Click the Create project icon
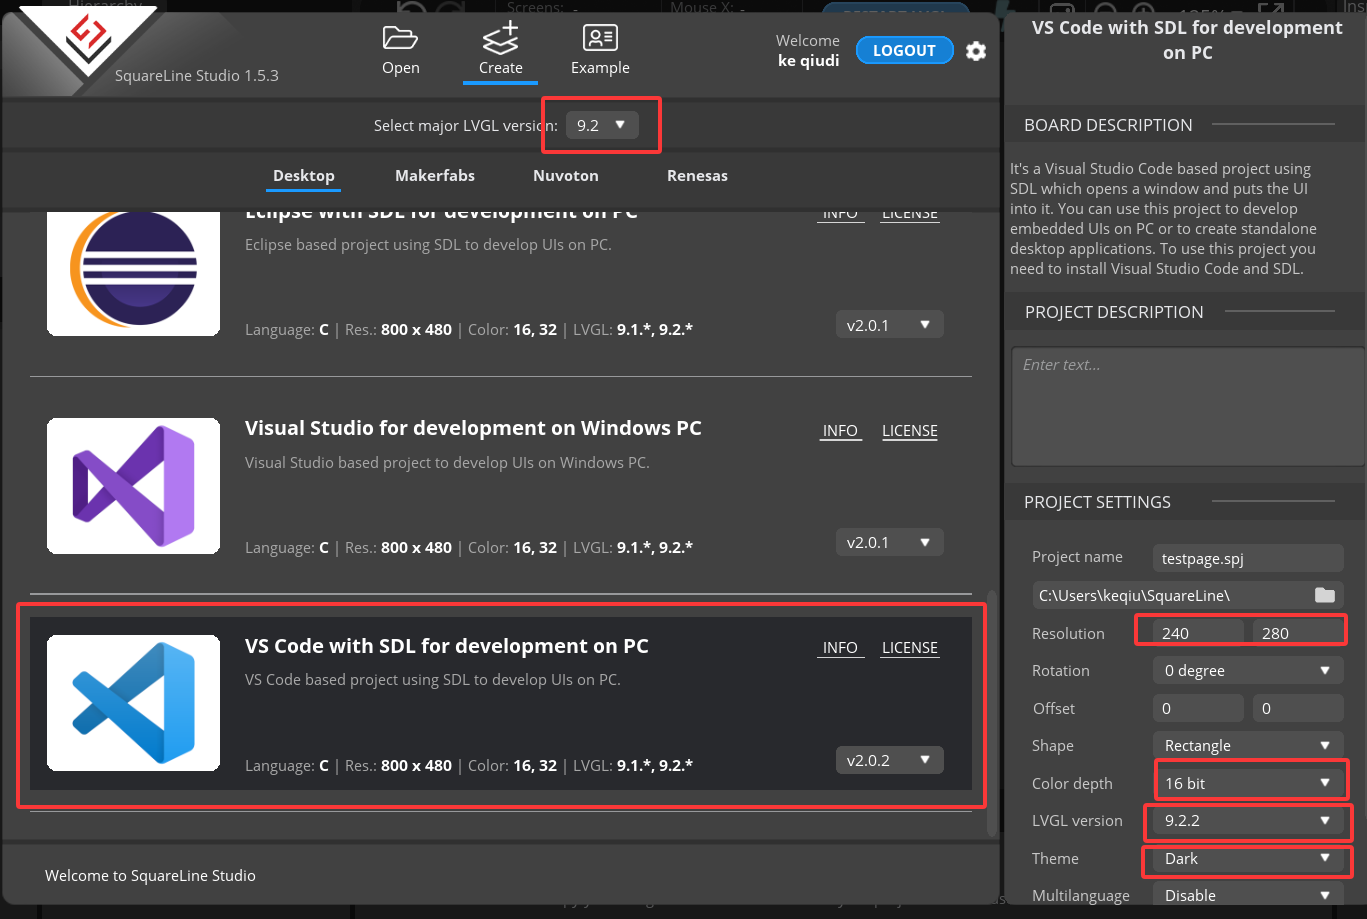Viewport: 1367px width, 919px height. (x=500, y=39)
